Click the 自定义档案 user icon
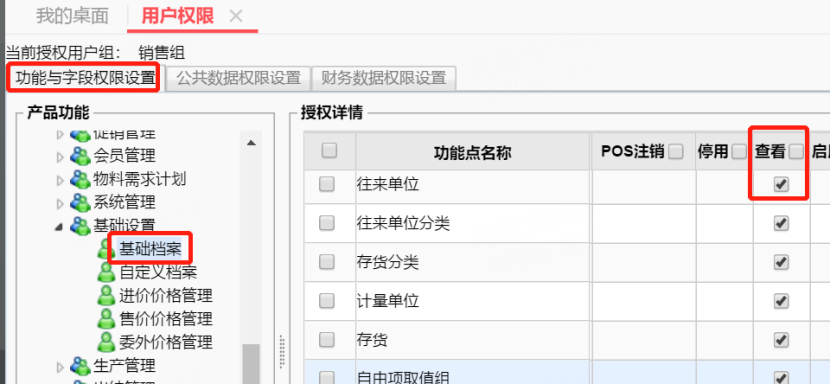831x385 pixels. click(x=107, y=272)
